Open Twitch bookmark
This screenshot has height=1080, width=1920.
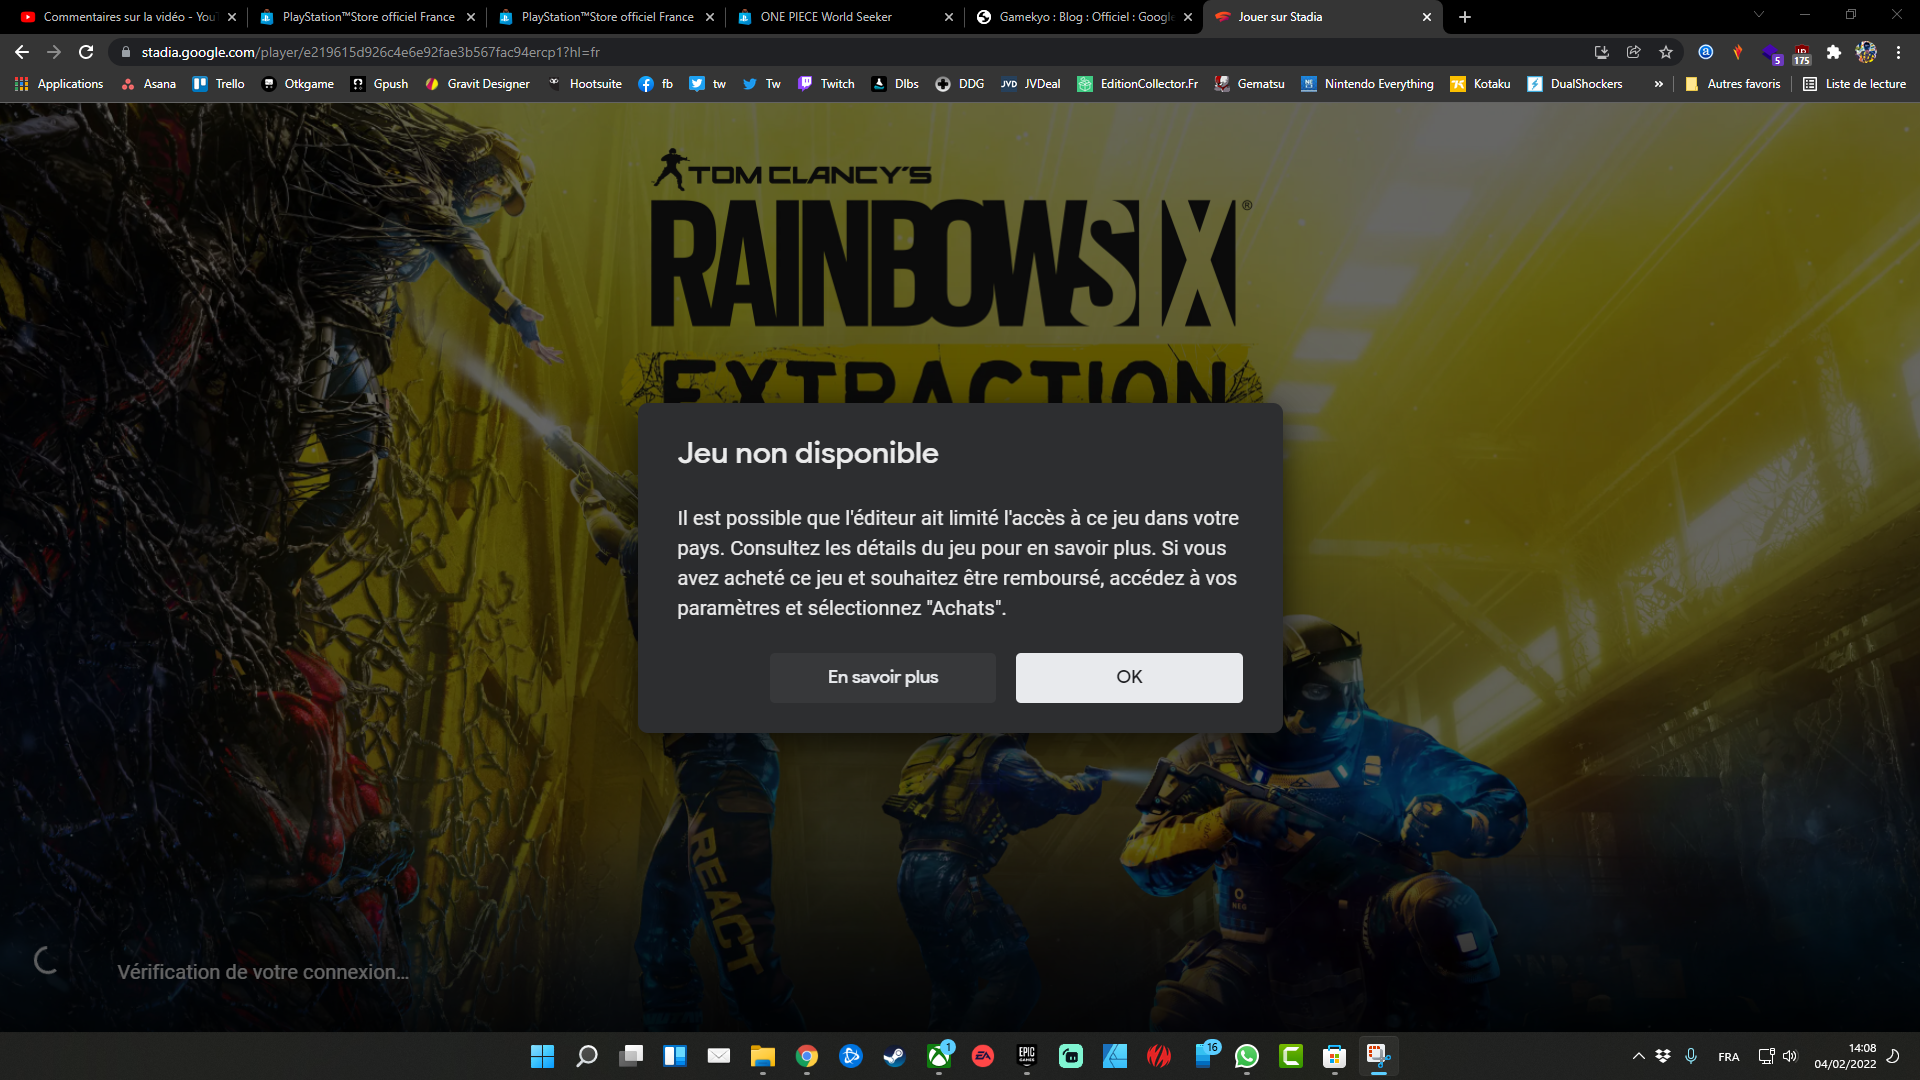pyautogui.click(x=826, y=84)
